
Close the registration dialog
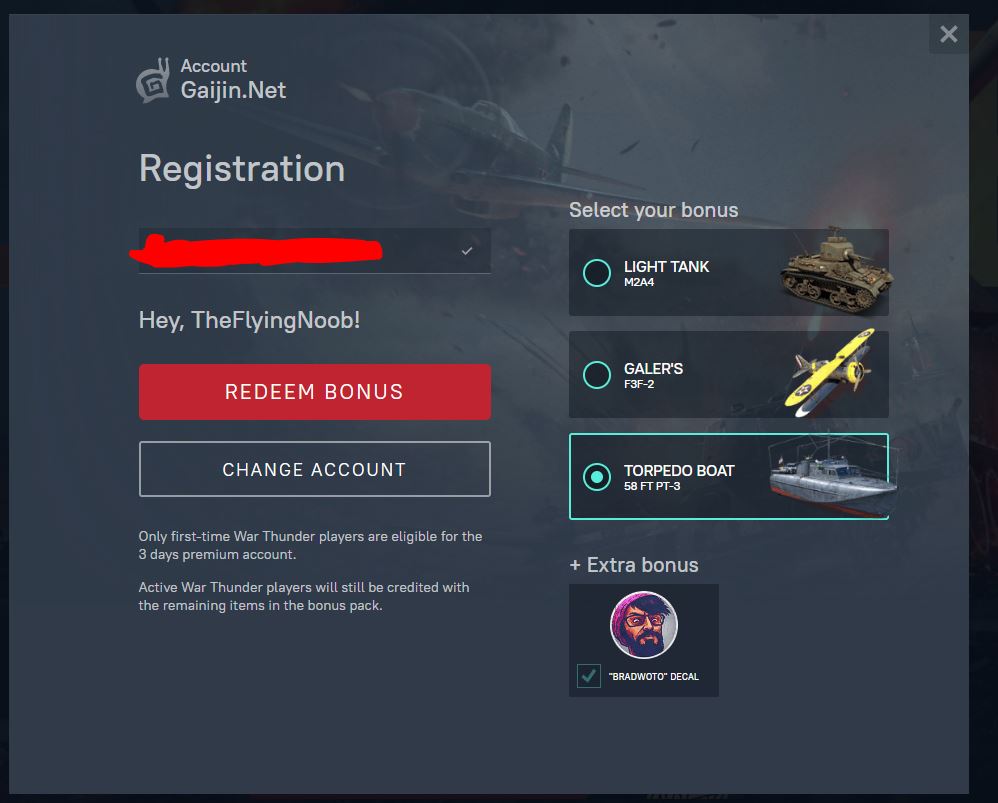[948, 35]
